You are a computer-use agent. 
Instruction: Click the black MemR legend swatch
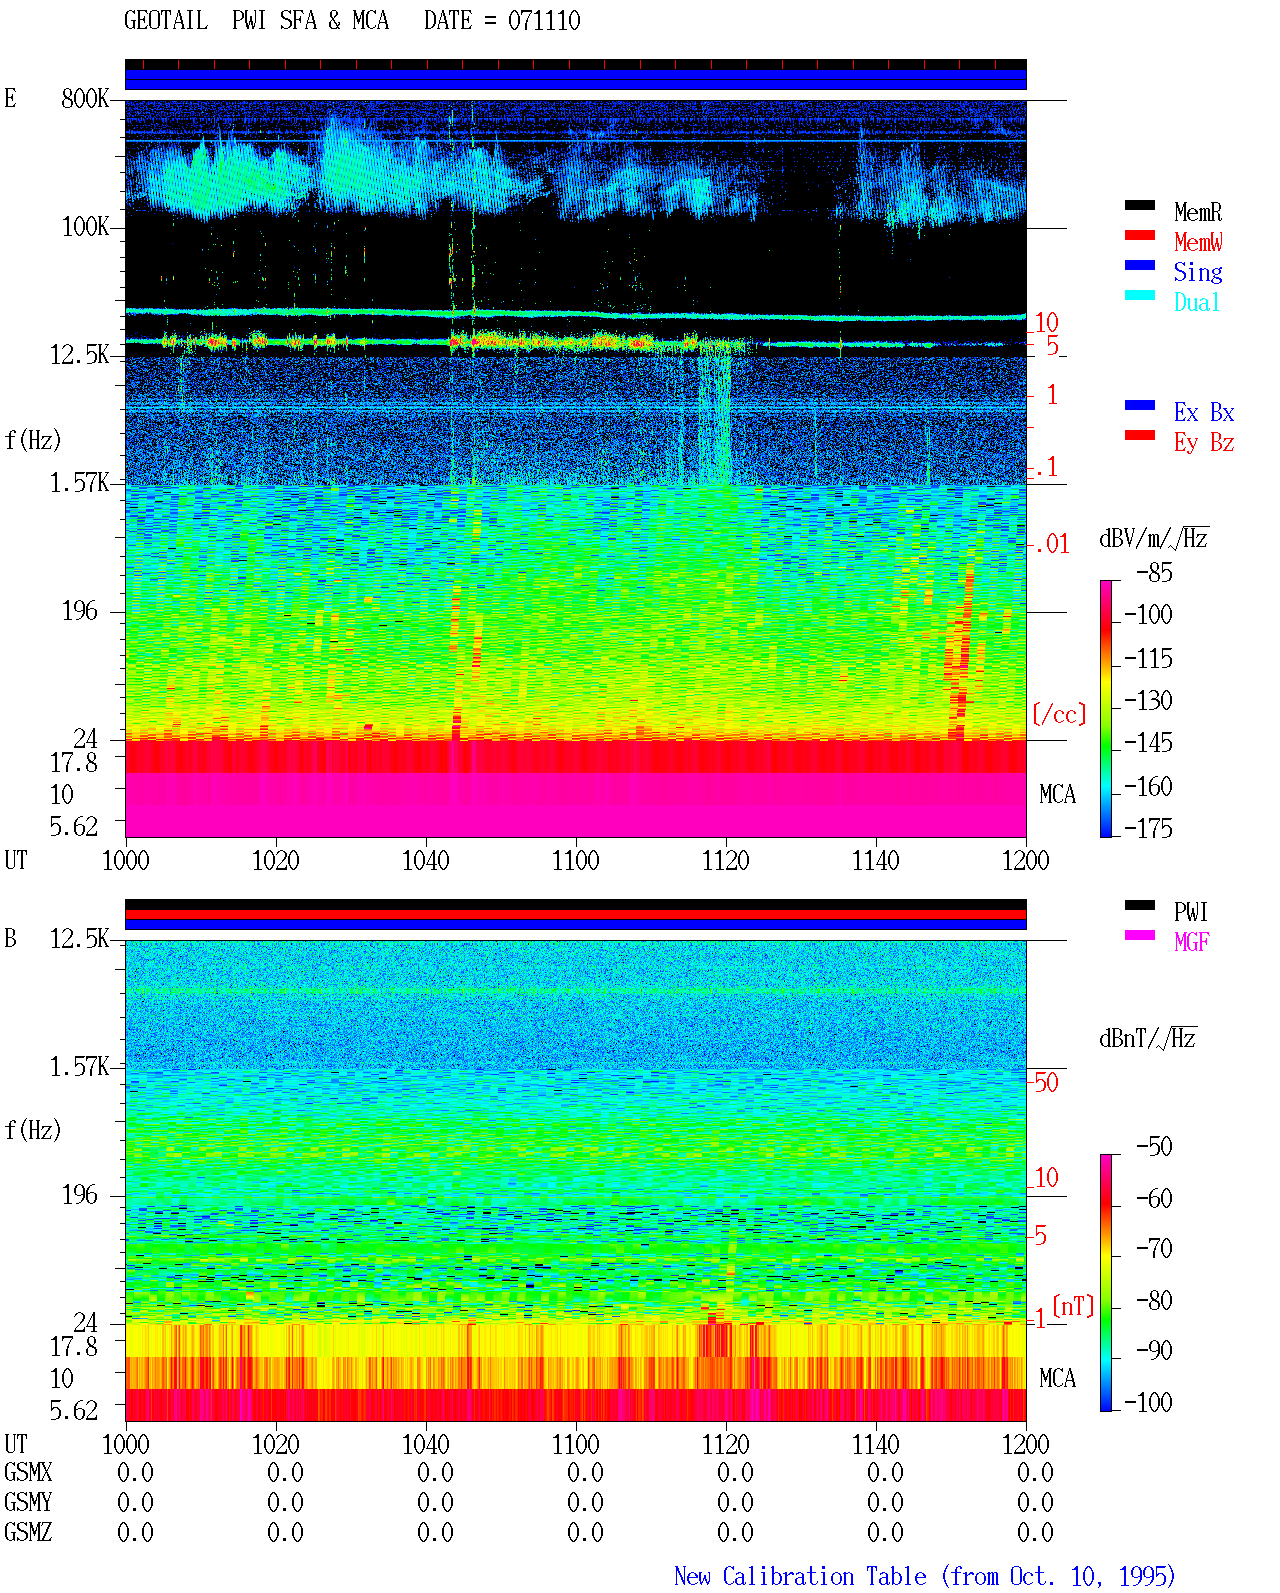[1140, 205]
